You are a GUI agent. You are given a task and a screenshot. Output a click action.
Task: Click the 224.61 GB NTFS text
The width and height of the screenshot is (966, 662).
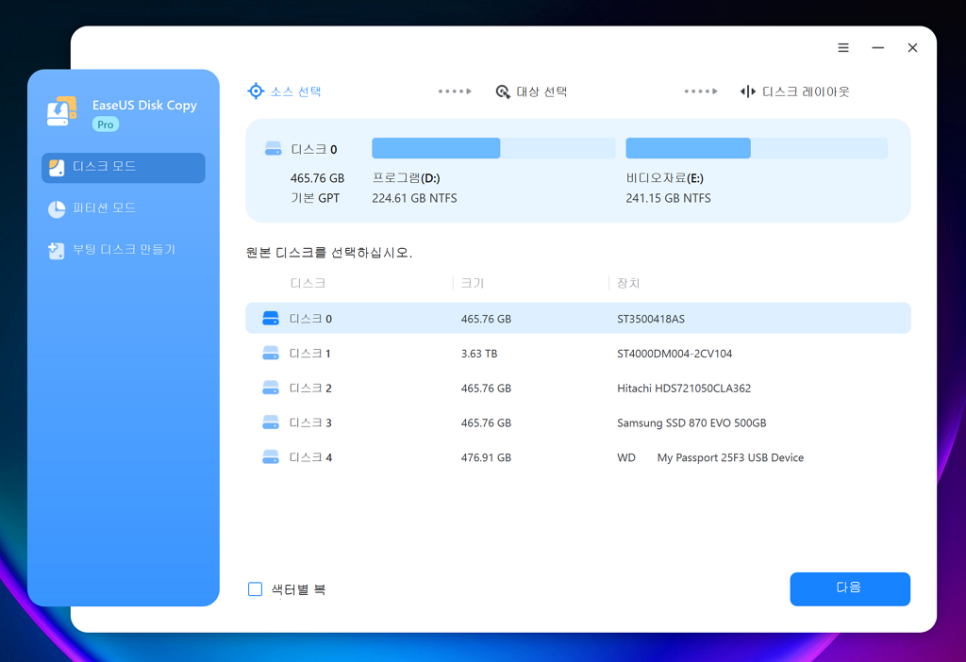(x=415, y=198)
